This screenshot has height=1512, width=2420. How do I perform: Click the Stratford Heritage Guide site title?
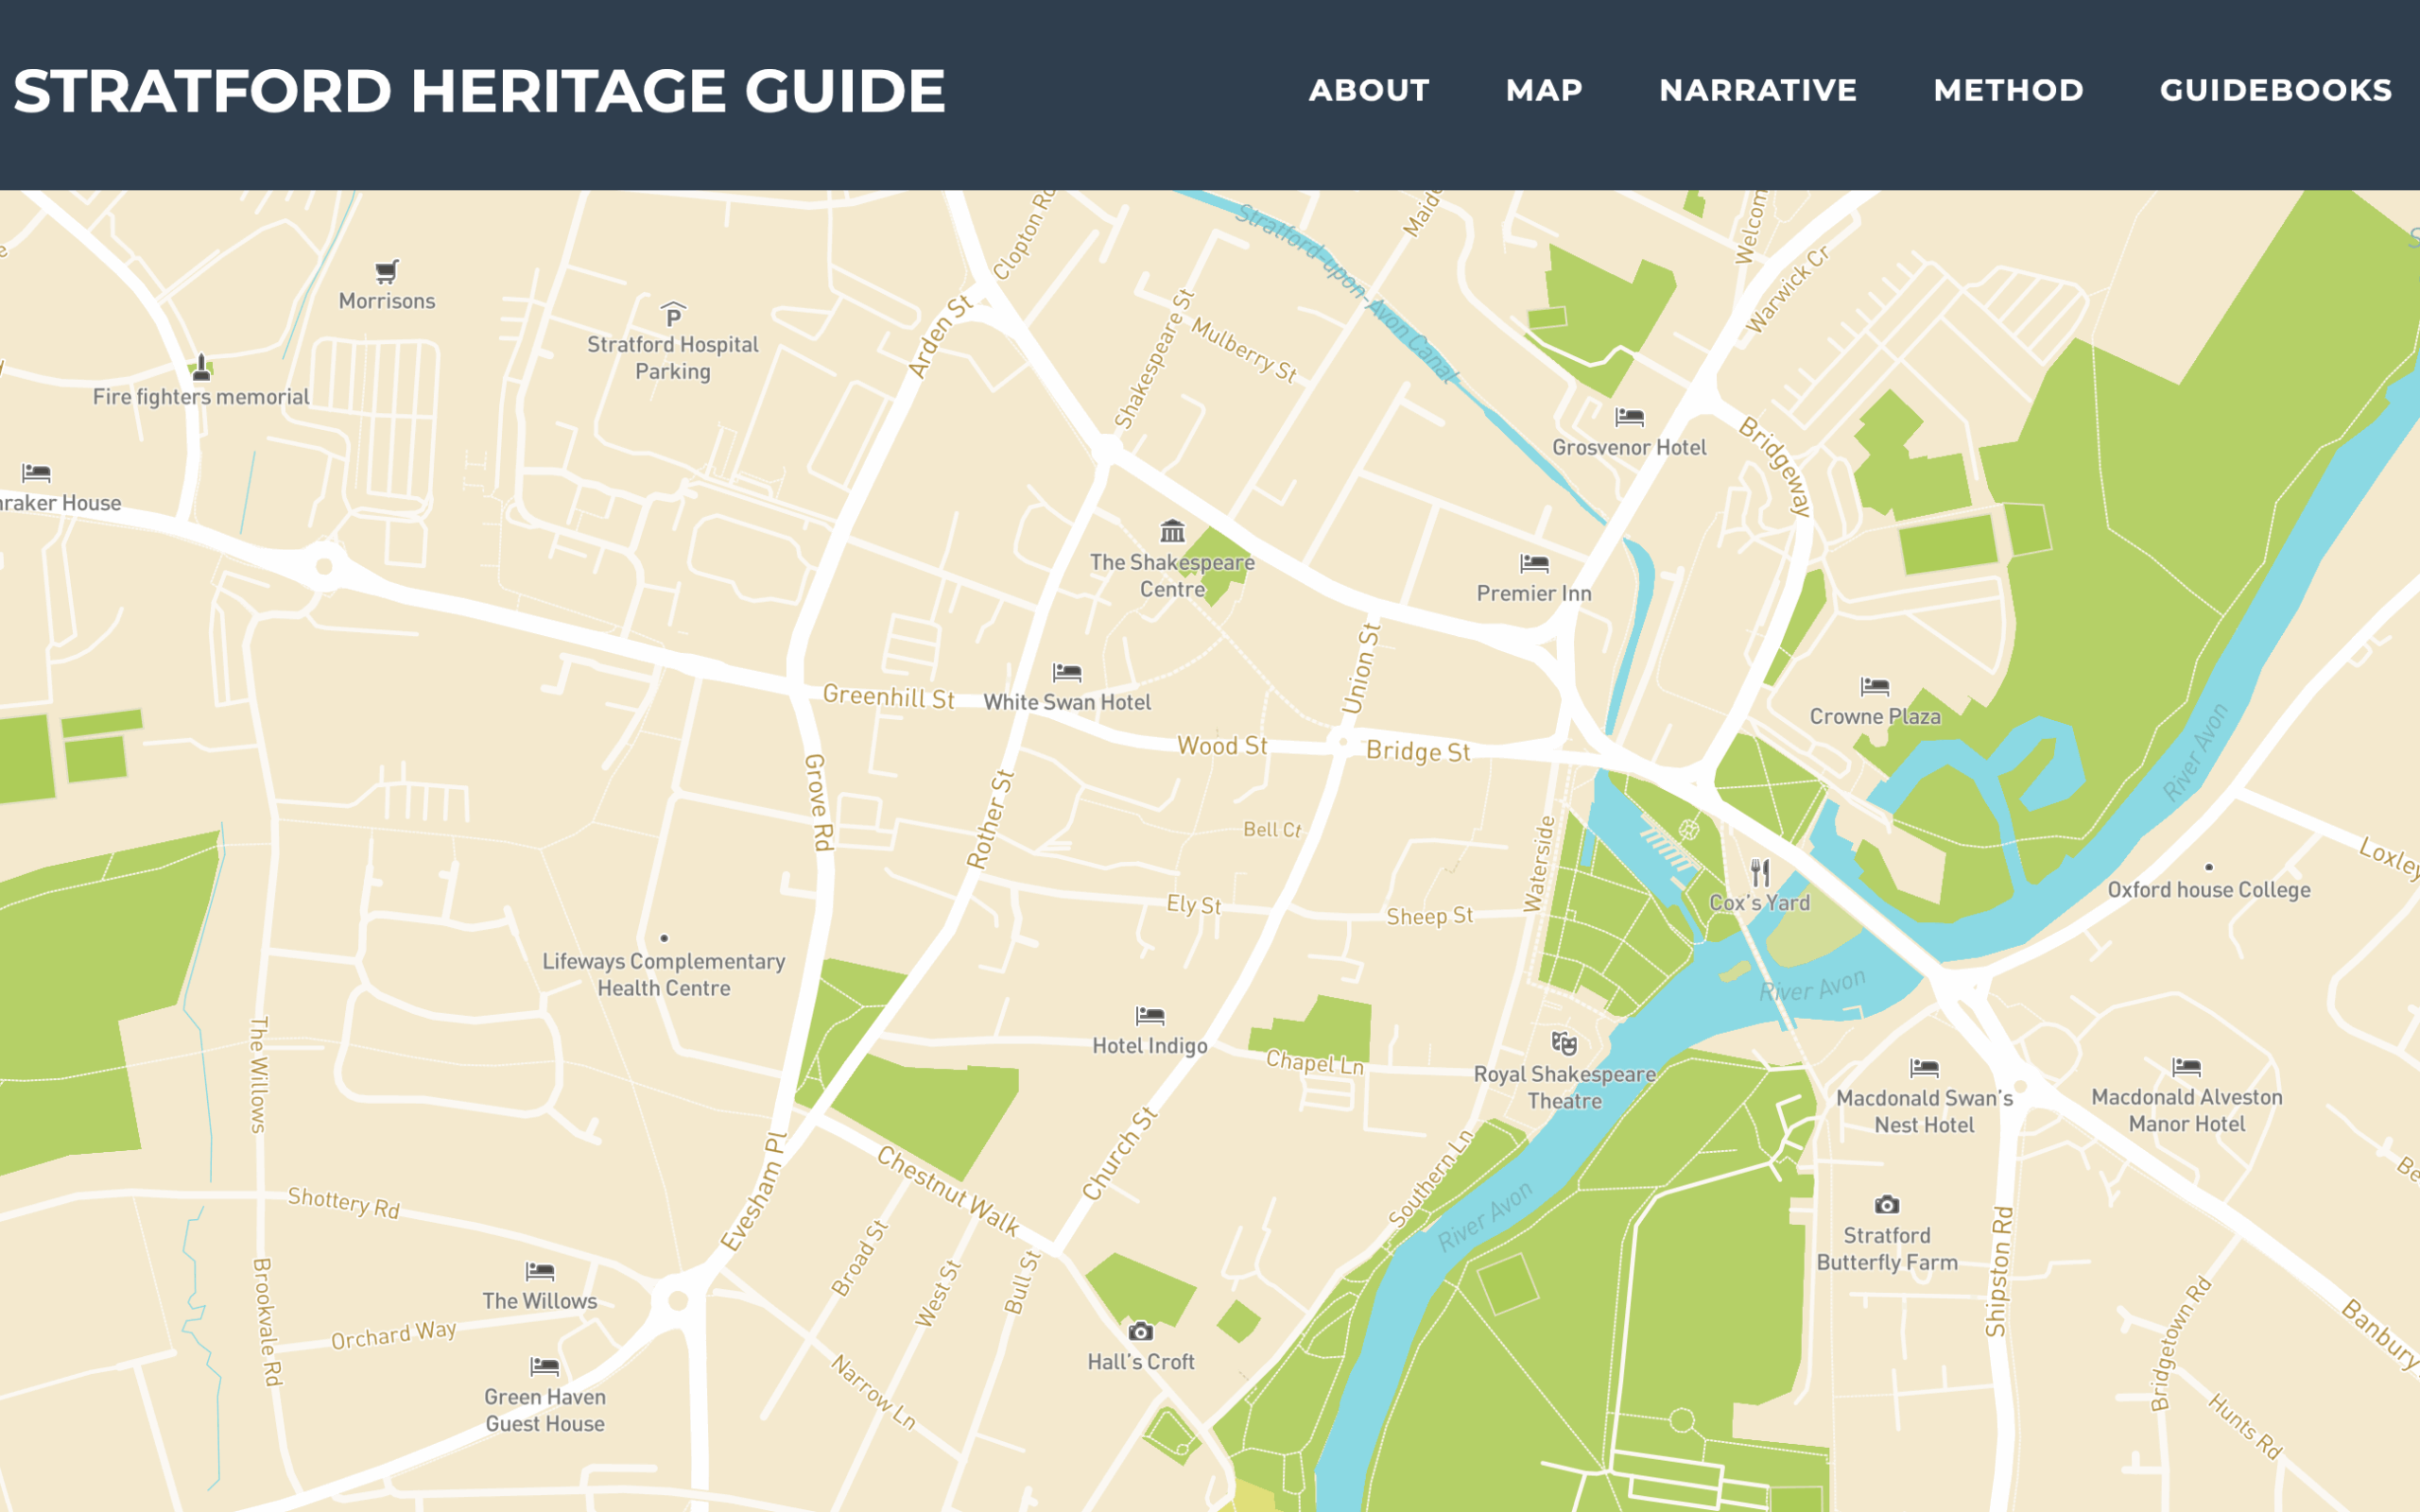click(479, 91)
